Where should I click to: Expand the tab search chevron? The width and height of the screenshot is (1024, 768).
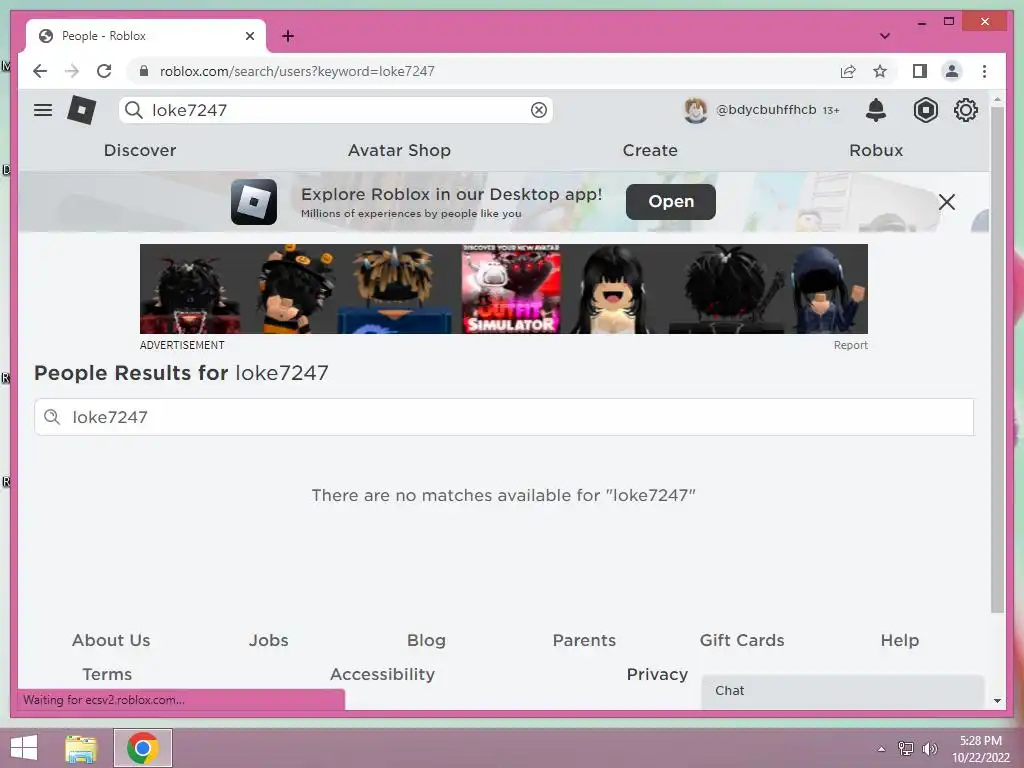tap(885, 36)
